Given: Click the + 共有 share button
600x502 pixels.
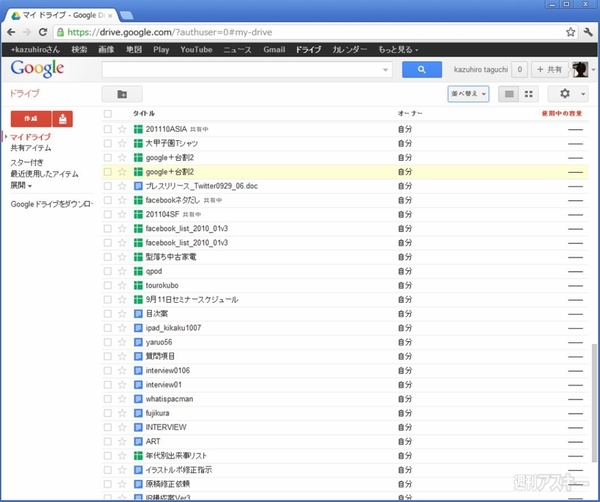Looking at the screenshot, I should (549, 70).
